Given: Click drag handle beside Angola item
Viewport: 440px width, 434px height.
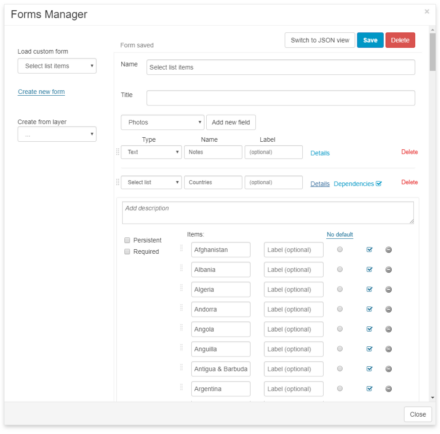Looking at the screenshot, I should [181, 327].
